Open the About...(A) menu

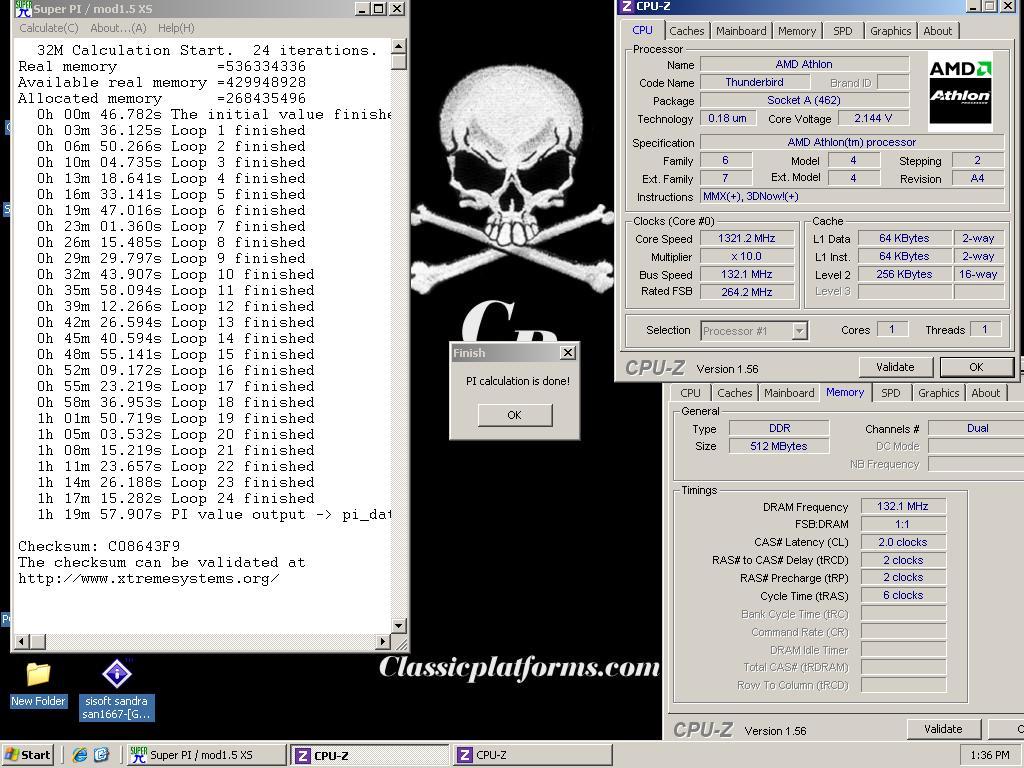pos(118,28)
